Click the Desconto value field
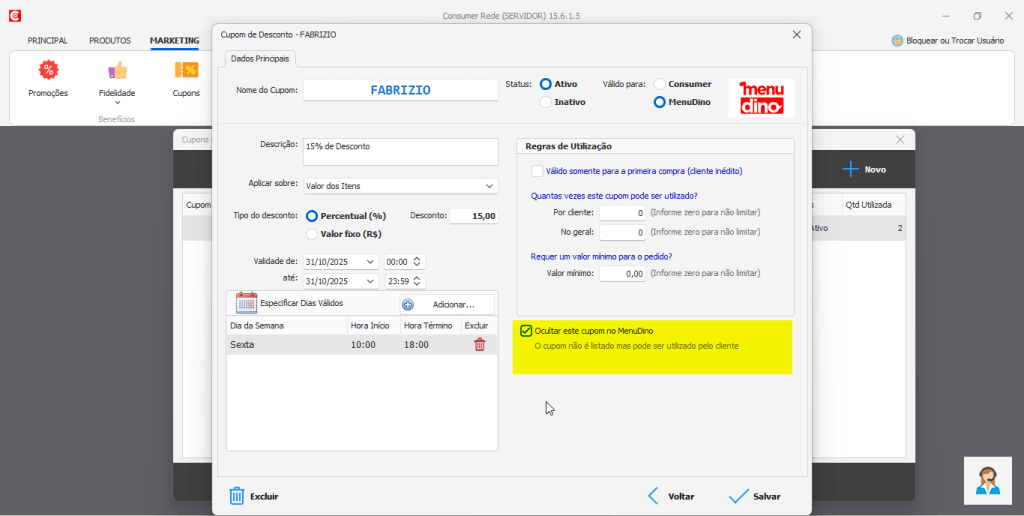The height and width of the screenshot is (516, 1024). 473,216
